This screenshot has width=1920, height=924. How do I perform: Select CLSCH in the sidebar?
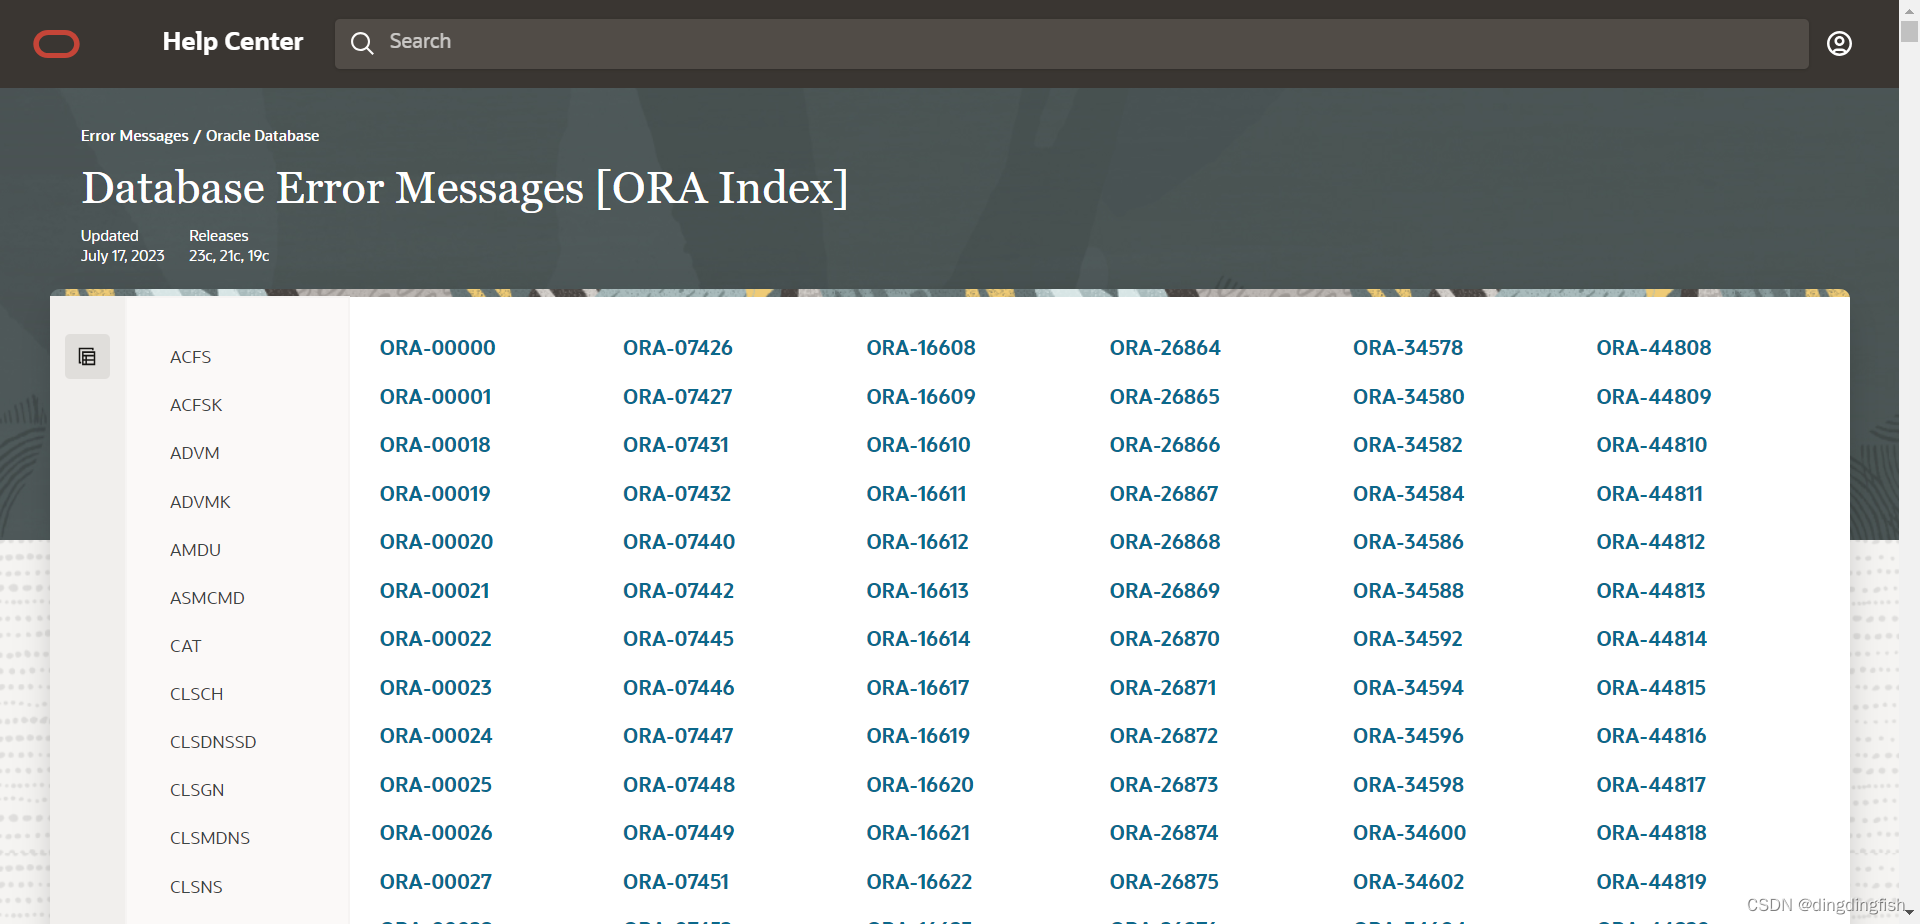tap(196, 694)
